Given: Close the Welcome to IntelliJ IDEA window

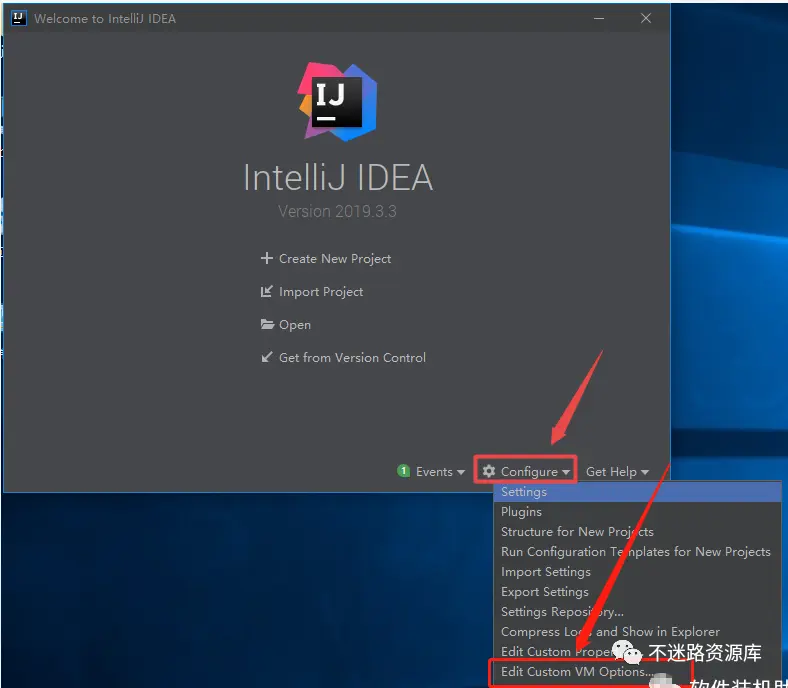Looking at the screenshot, I should click(x=646, y=19).
